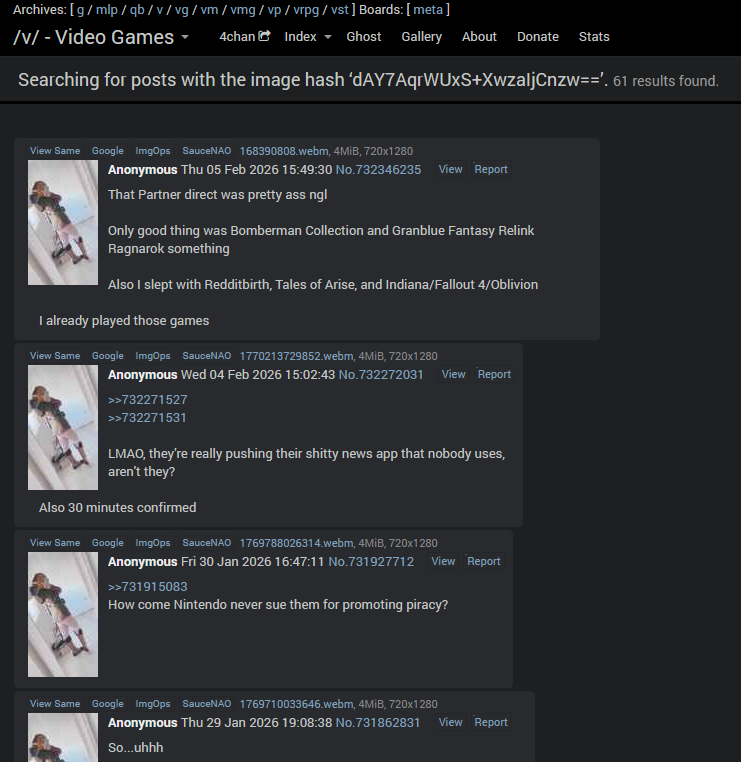The height and width of the screenshot is (762, 741).
Task: Open post number No.732272031
Action: (381, 375)
